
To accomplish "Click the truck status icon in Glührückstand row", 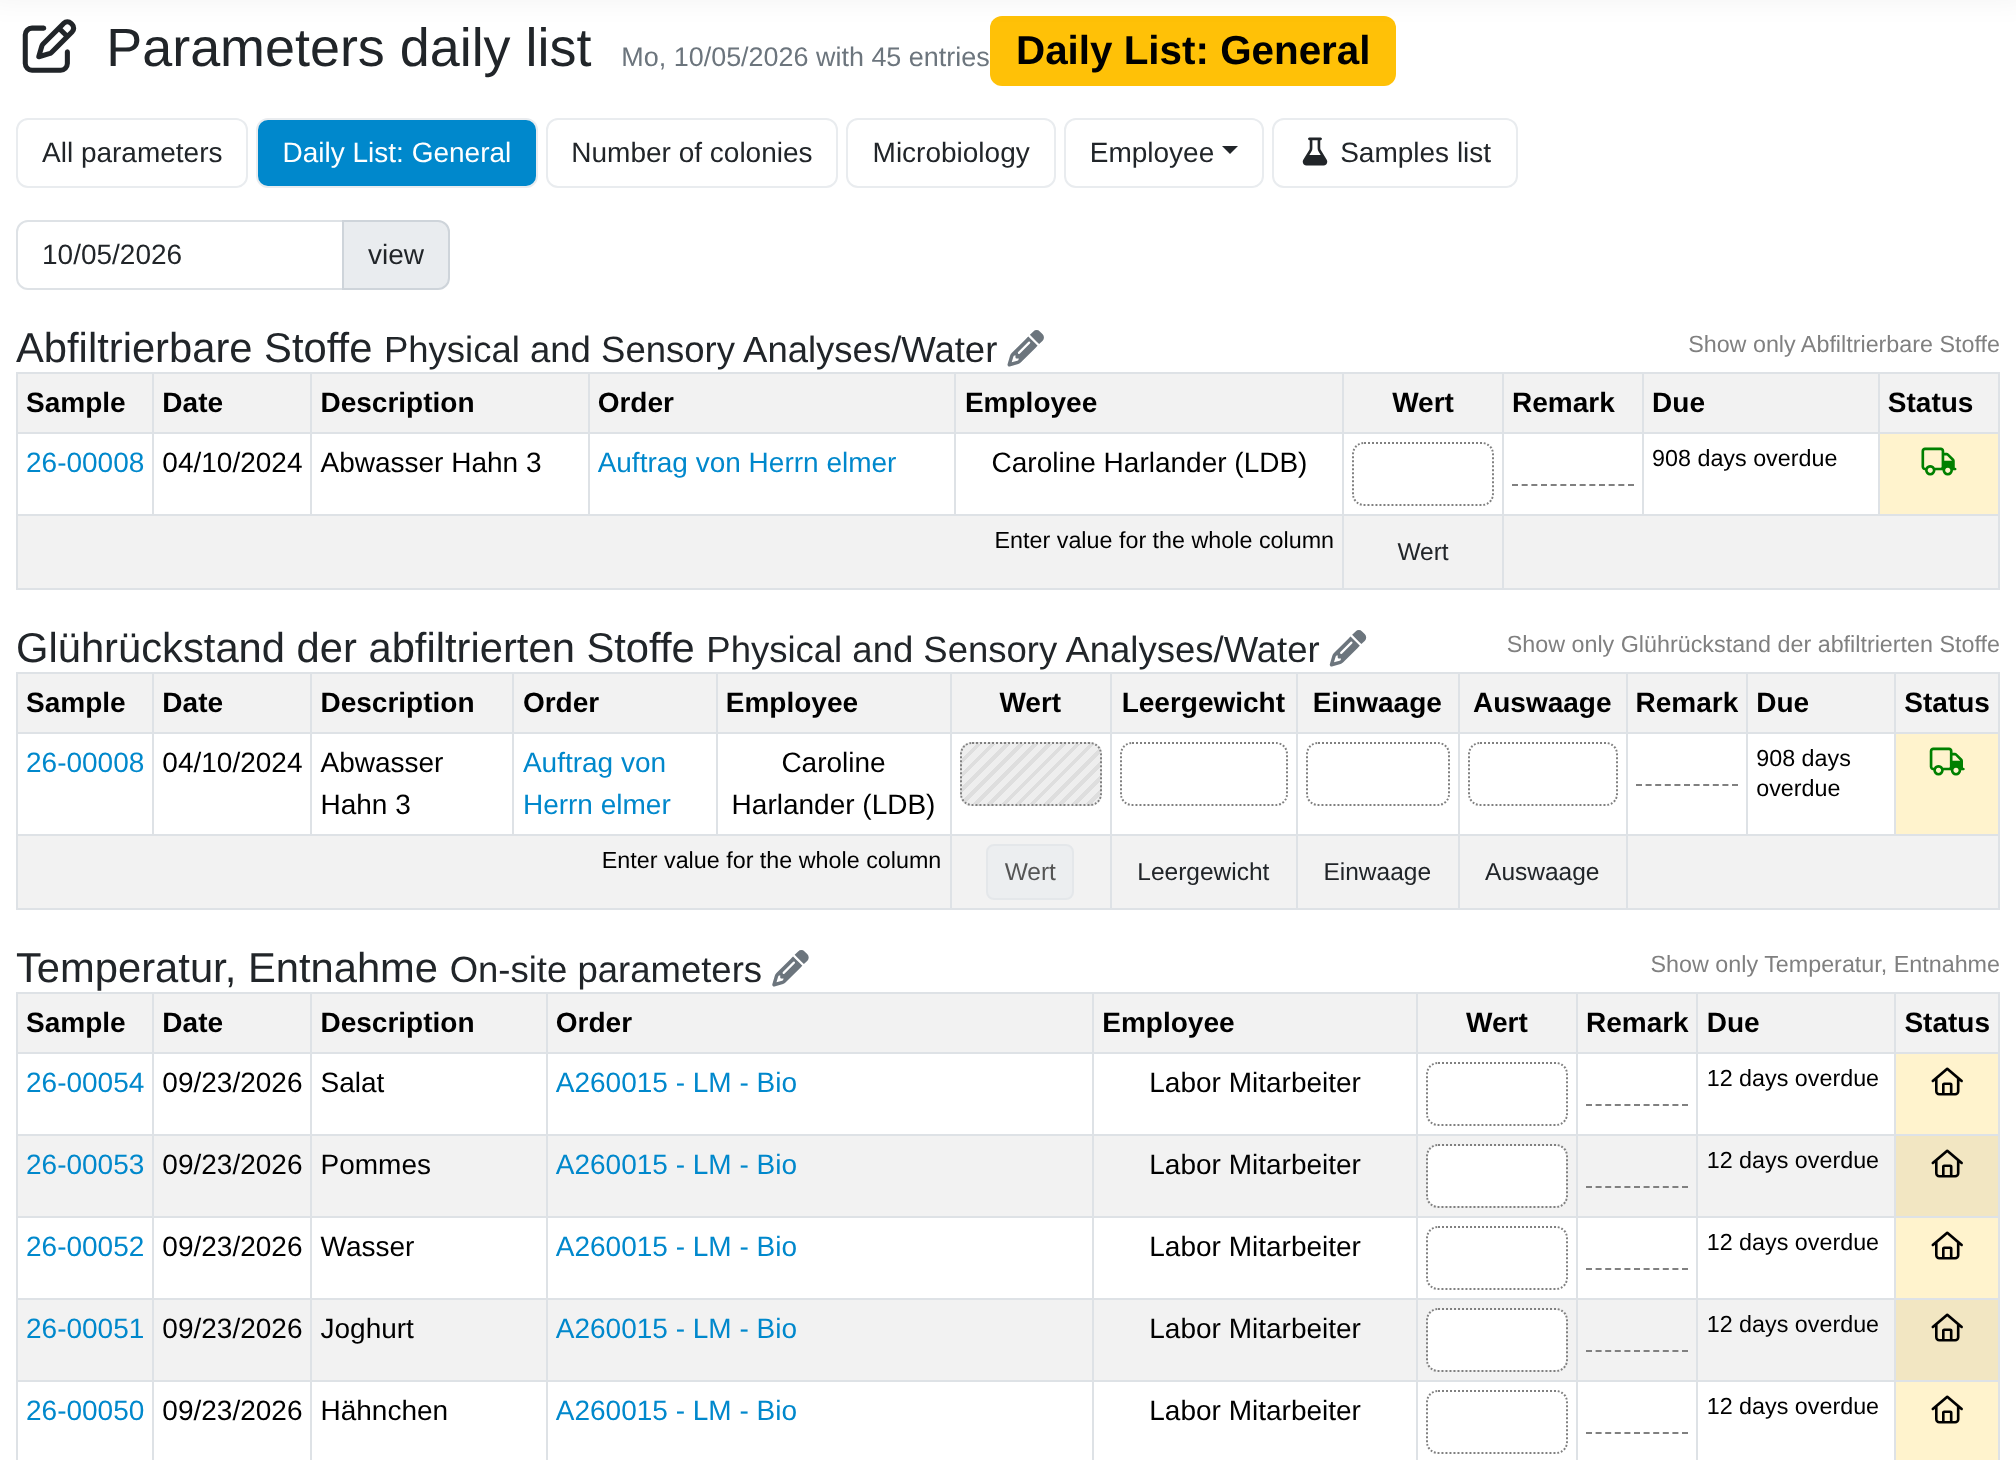I will point(1946,761).
